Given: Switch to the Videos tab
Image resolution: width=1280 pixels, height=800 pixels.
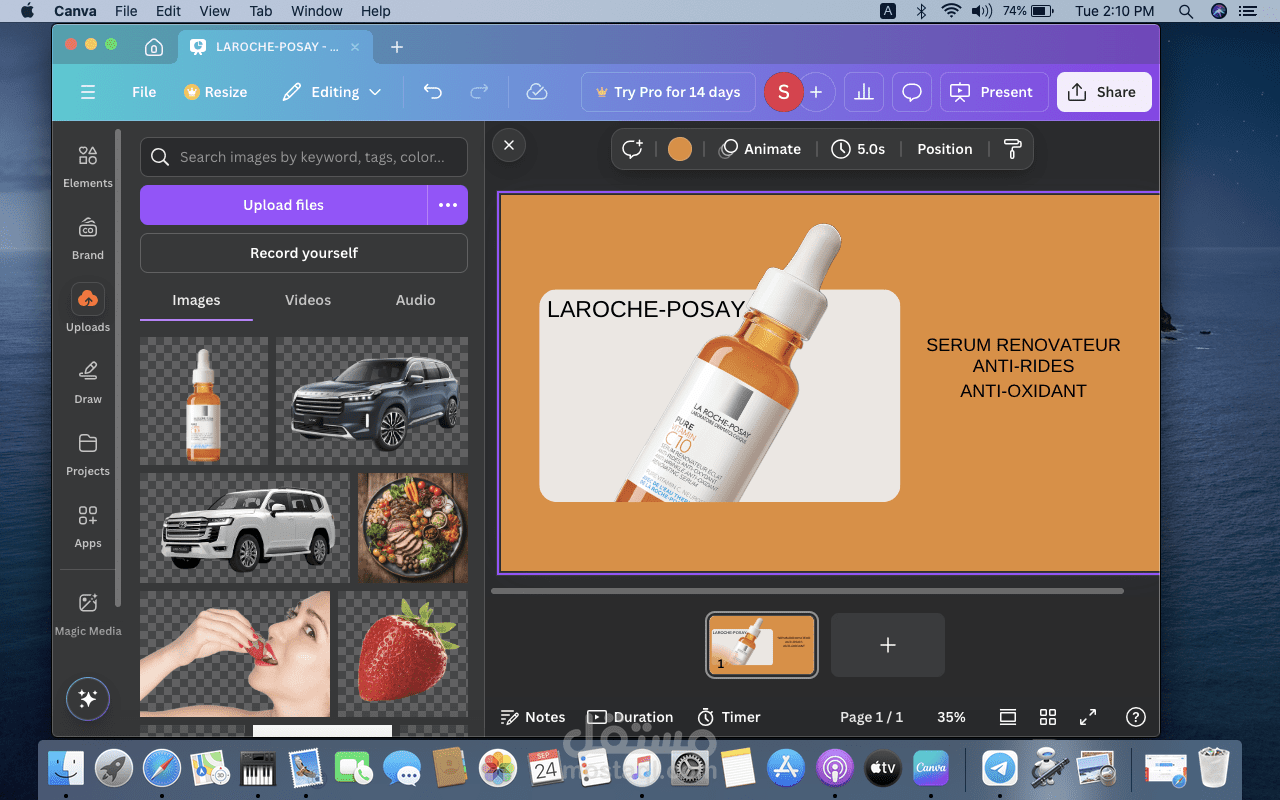Looking at the screenshot, I should [x=308, y=300].
